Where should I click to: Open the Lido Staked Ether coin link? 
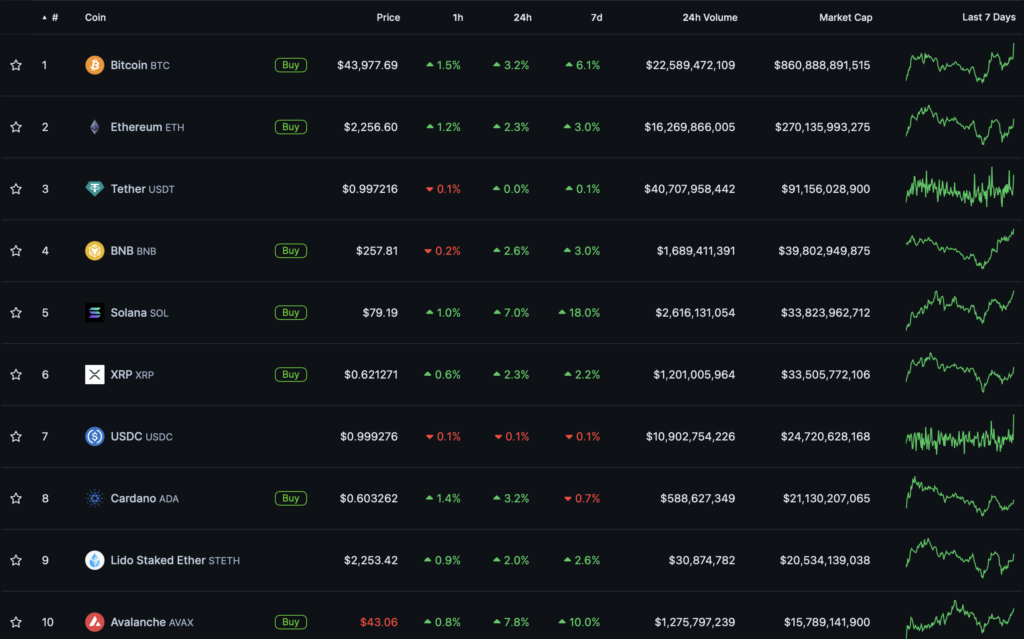(x=157, y=560)
